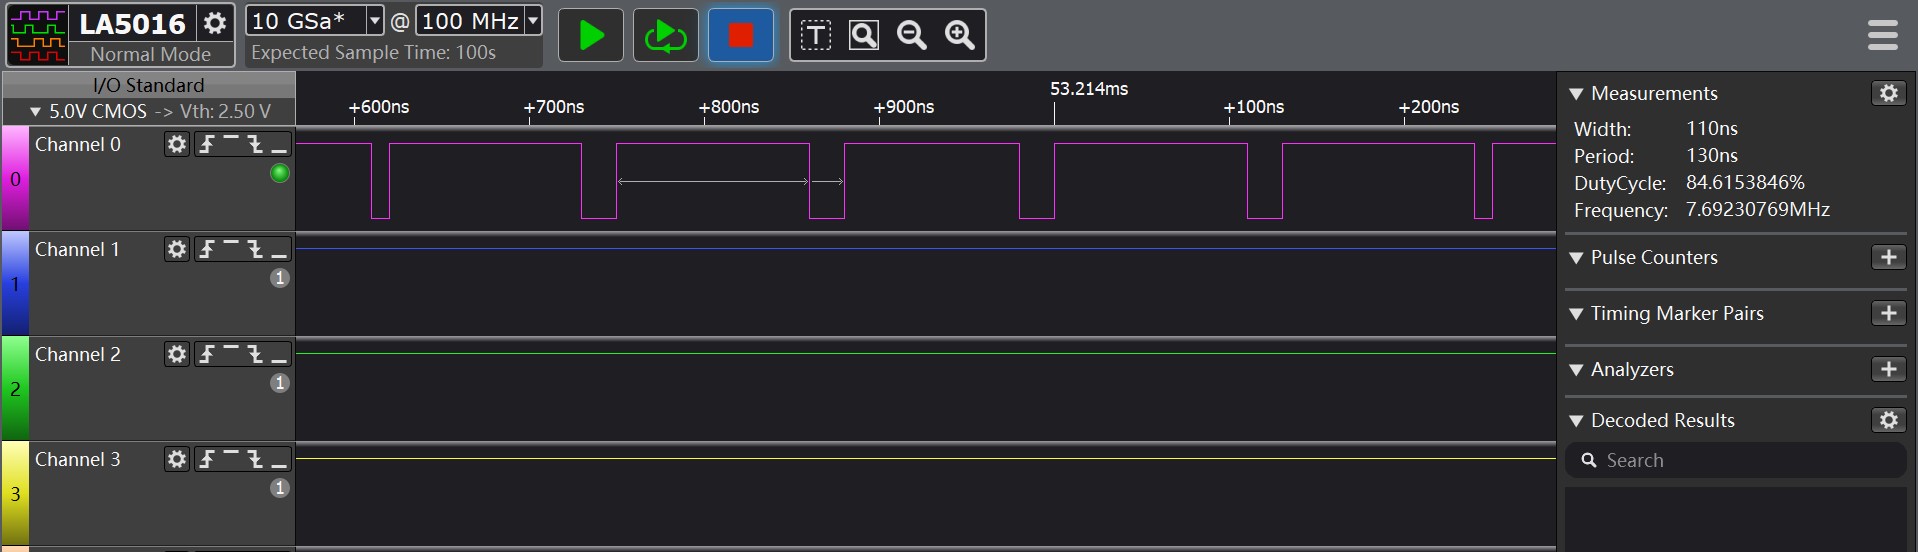Click the zoom-to-fit magnifier icon
Image resolution: width=1918 pixels, height=552 pixels.
pos(864,36)
